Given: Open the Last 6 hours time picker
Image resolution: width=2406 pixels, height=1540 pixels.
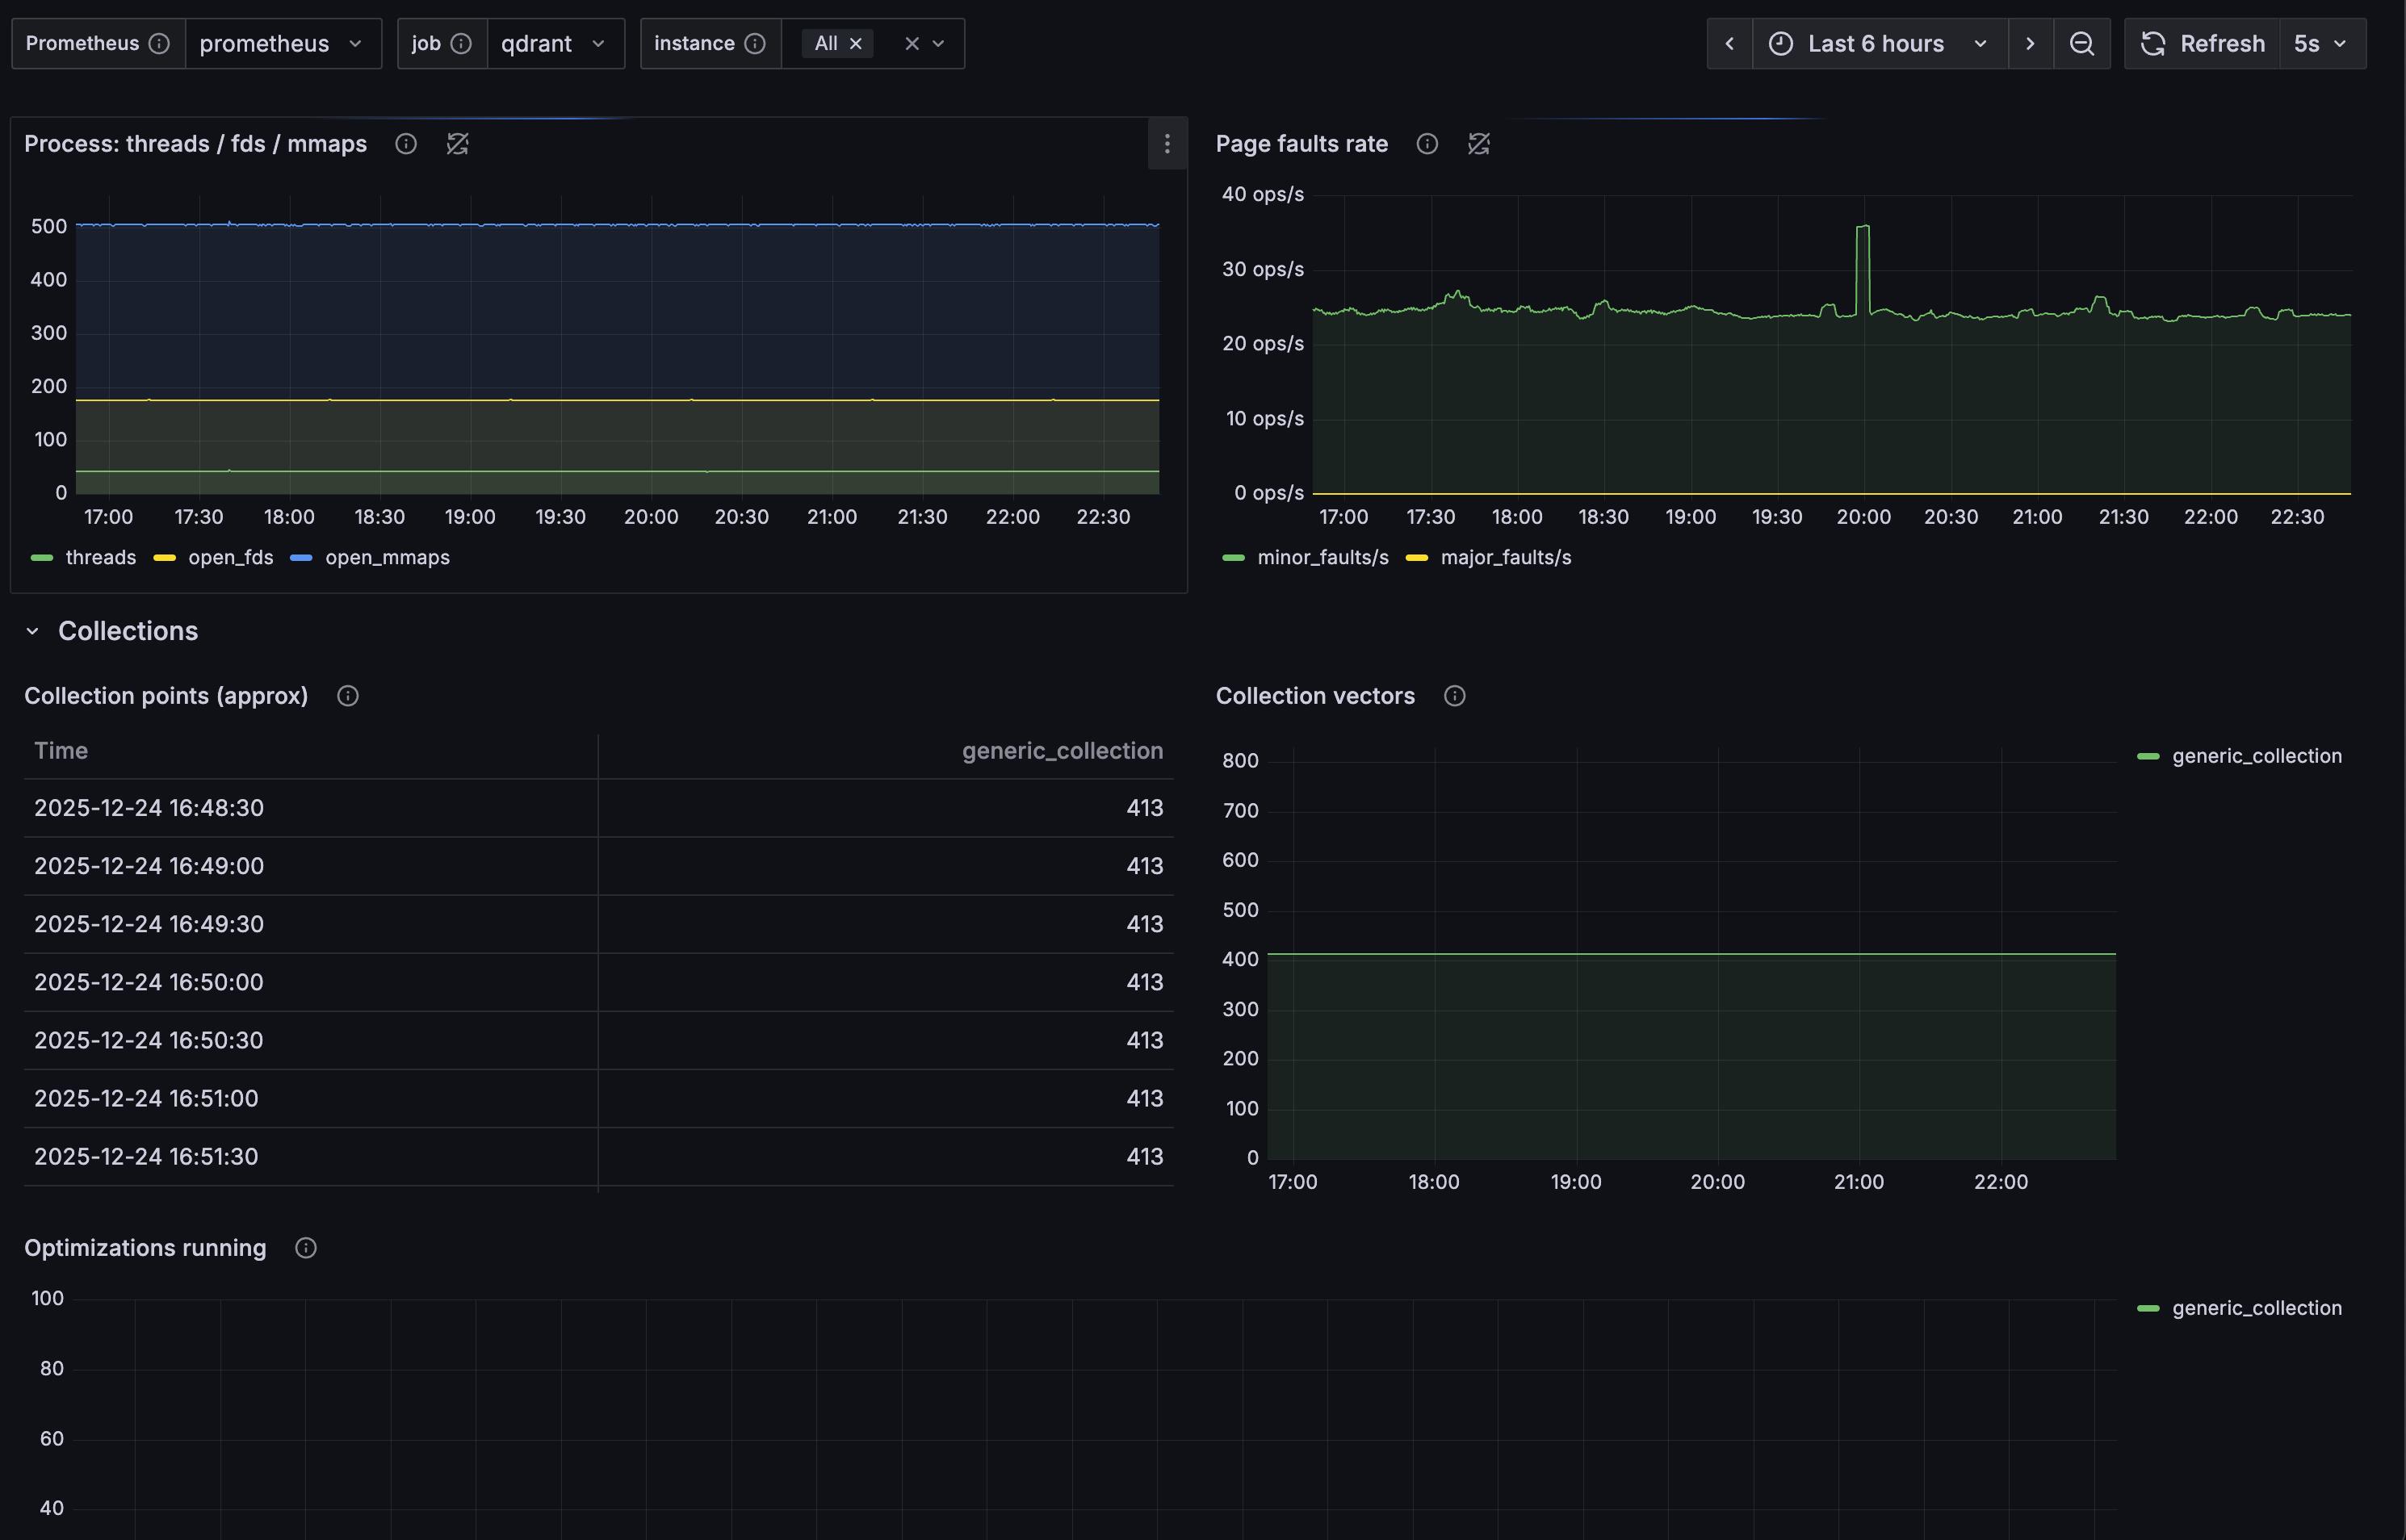Looking at the screenshot, I should [x=1878, y=44].
